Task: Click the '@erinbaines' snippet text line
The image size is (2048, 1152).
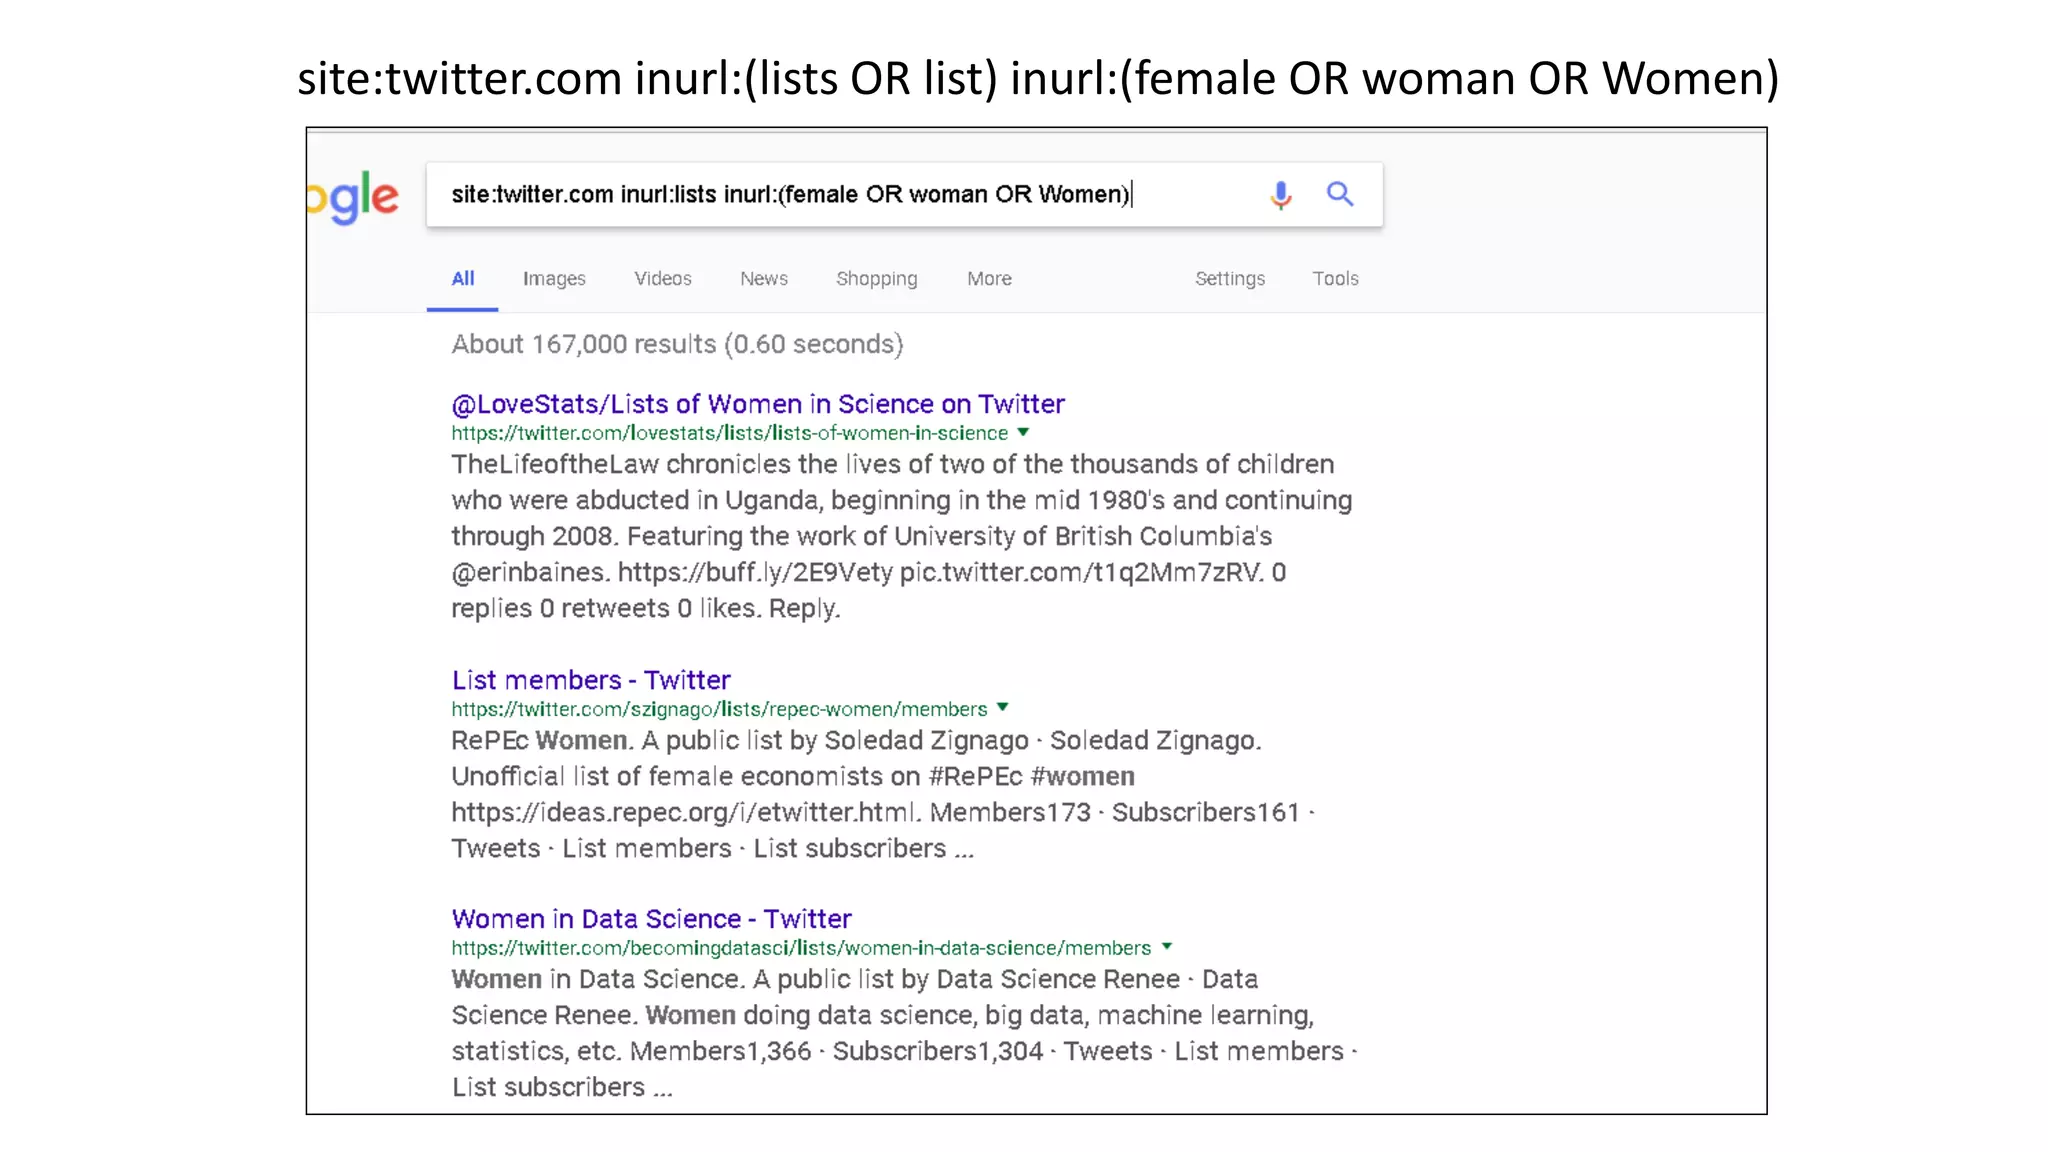Action: pyautogui.click(x=868, y=572)
